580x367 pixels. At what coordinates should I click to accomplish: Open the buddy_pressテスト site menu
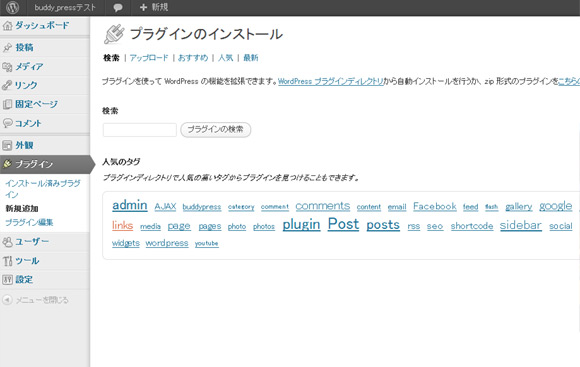click(65, 7)
